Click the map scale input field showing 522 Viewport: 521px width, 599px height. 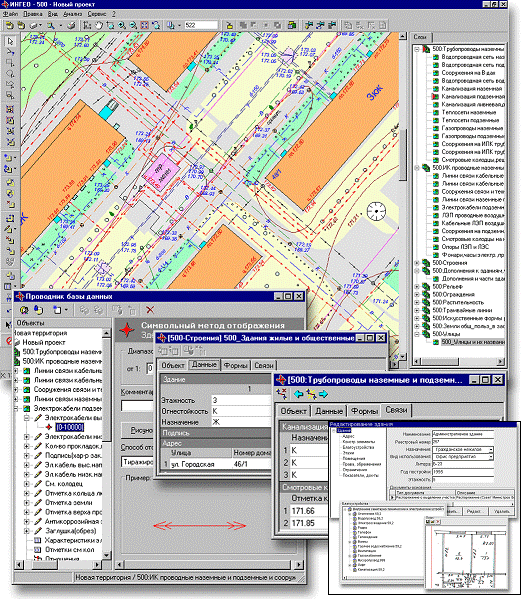point(201,26)
